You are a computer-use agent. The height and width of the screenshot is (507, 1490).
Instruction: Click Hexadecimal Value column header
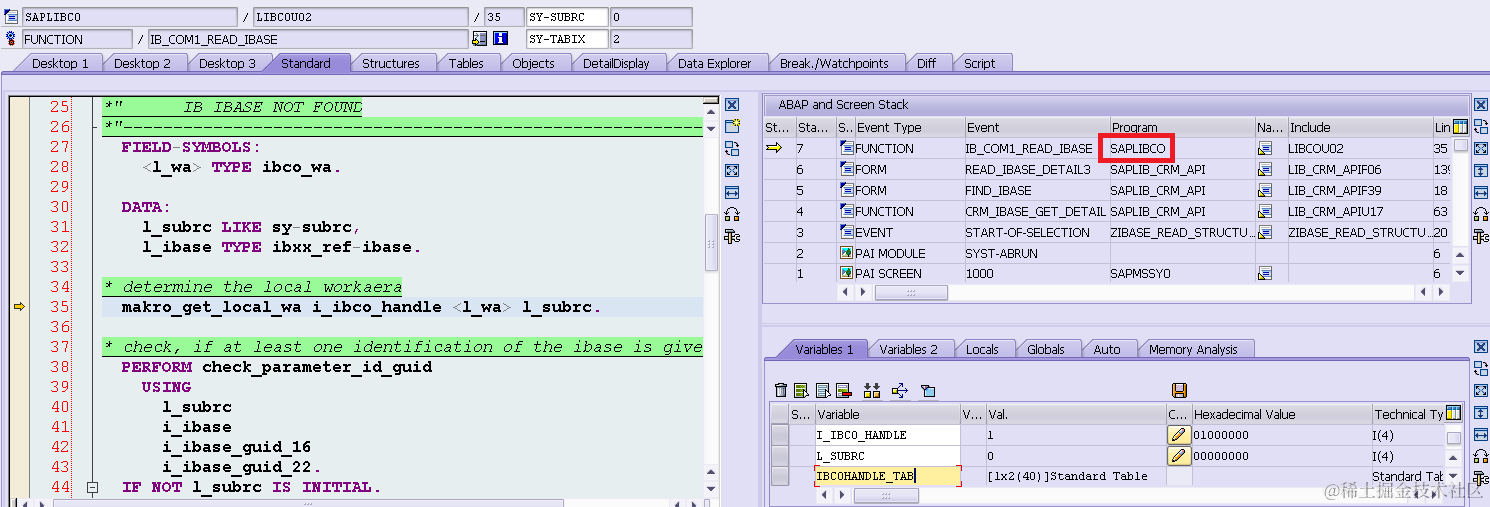[x=1281, y=414]
